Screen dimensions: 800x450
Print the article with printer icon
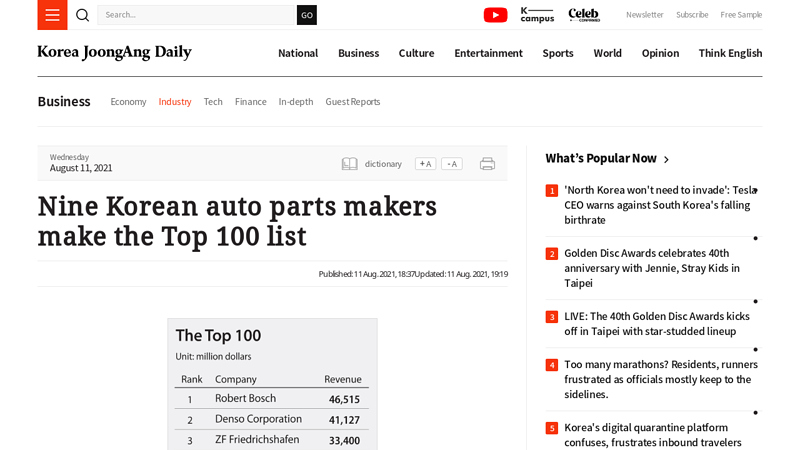tap(487, 164)
